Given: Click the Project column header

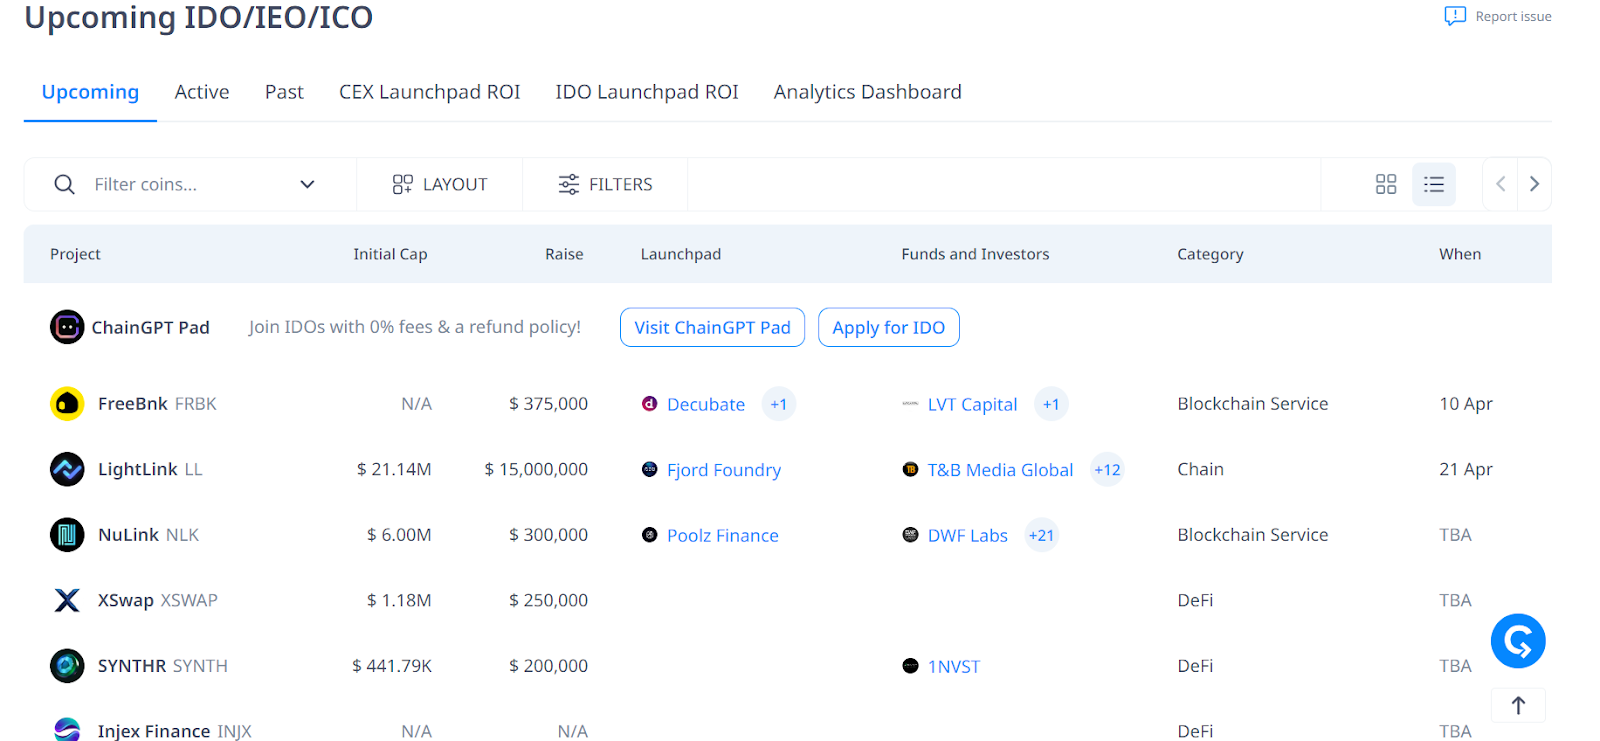Looking at the screenshot, I should point(75,254).
